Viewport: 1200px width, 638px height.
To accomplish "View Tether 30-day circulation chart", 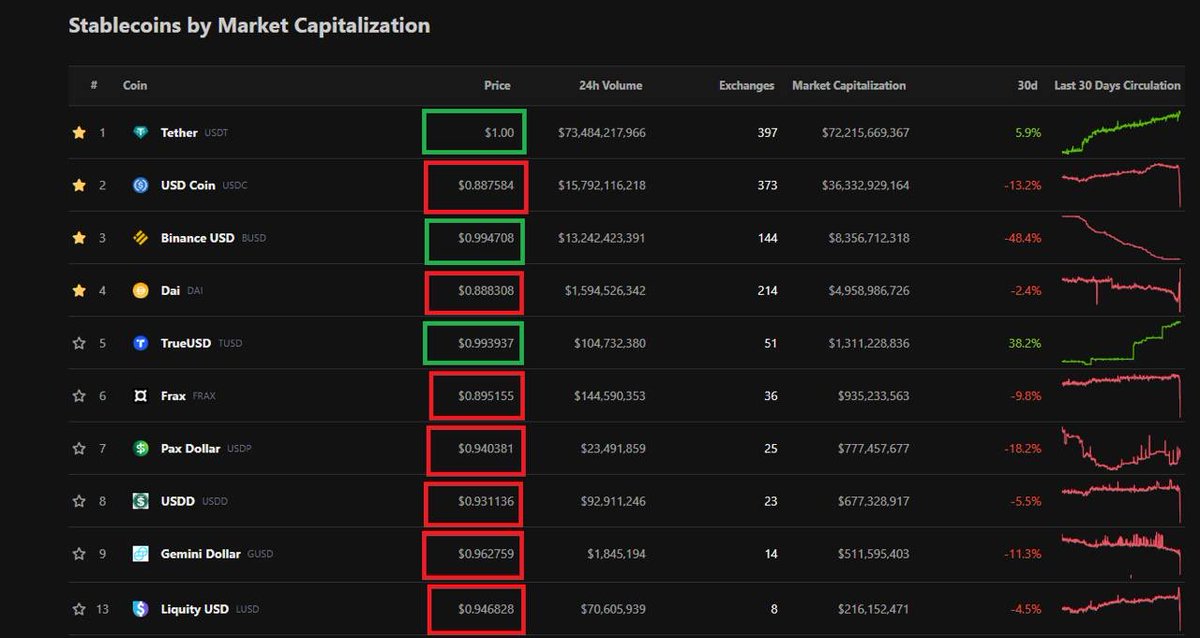I will pos(1121,132).
